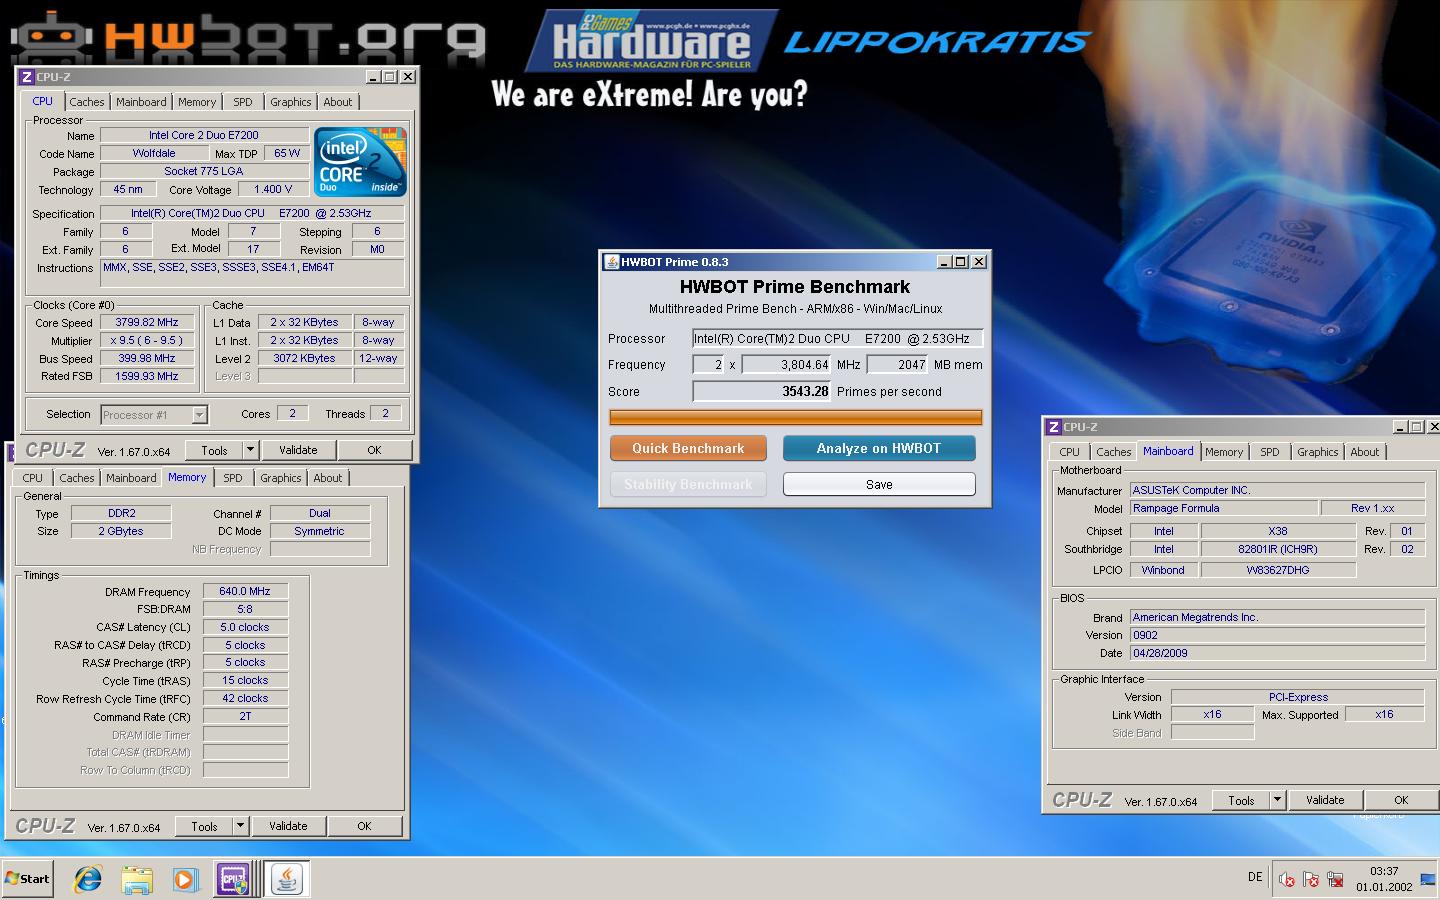Click the title icon of the Mainboard CPU-Z window
Viewport: 1440px width, 900px height.
(x=1053, y=427)
